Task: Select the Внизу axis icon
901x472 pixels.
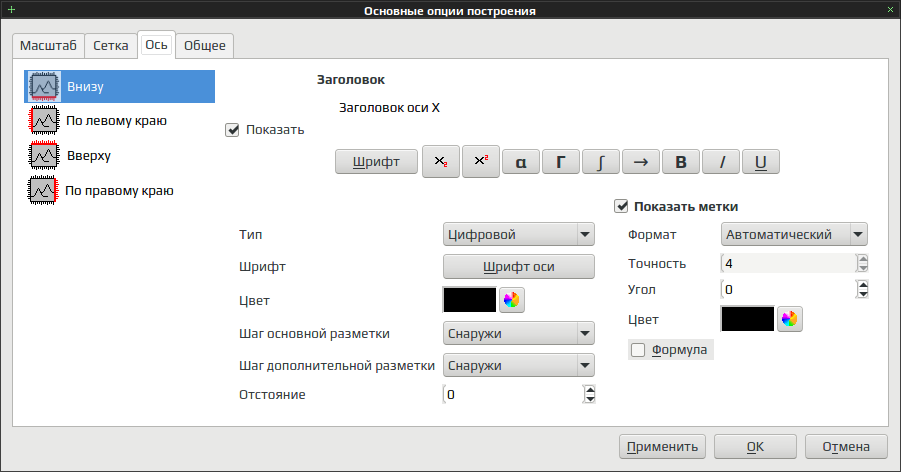Action: (x=44, y=87)
